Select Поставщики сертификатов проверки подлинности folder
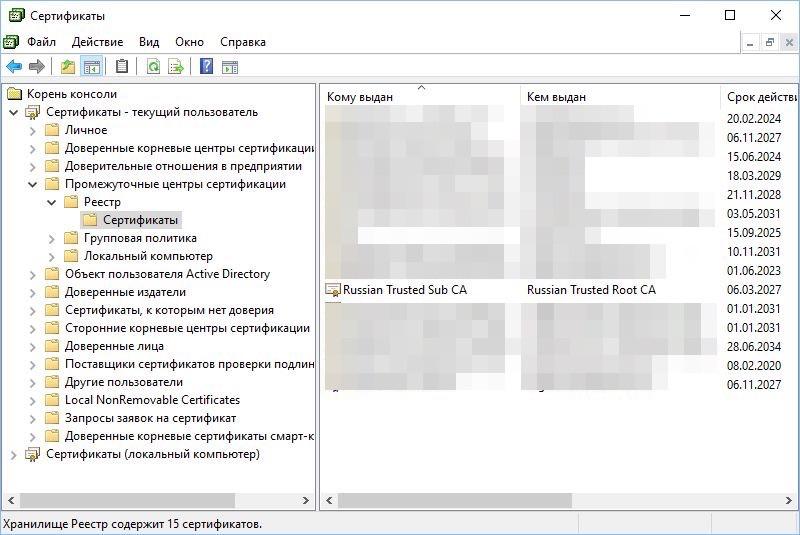The width and height of the screenshot is (800, 535). tap(189, 364)
